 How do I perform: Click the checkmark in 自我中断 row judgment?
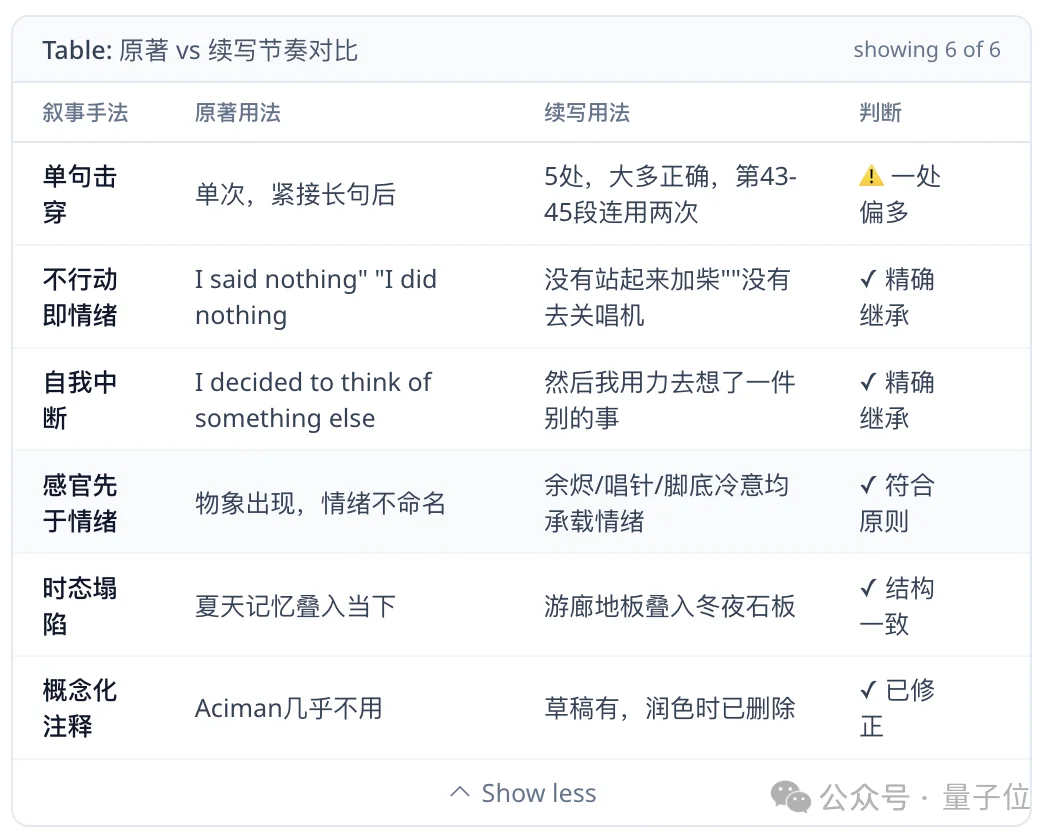(x=868, y=383)
